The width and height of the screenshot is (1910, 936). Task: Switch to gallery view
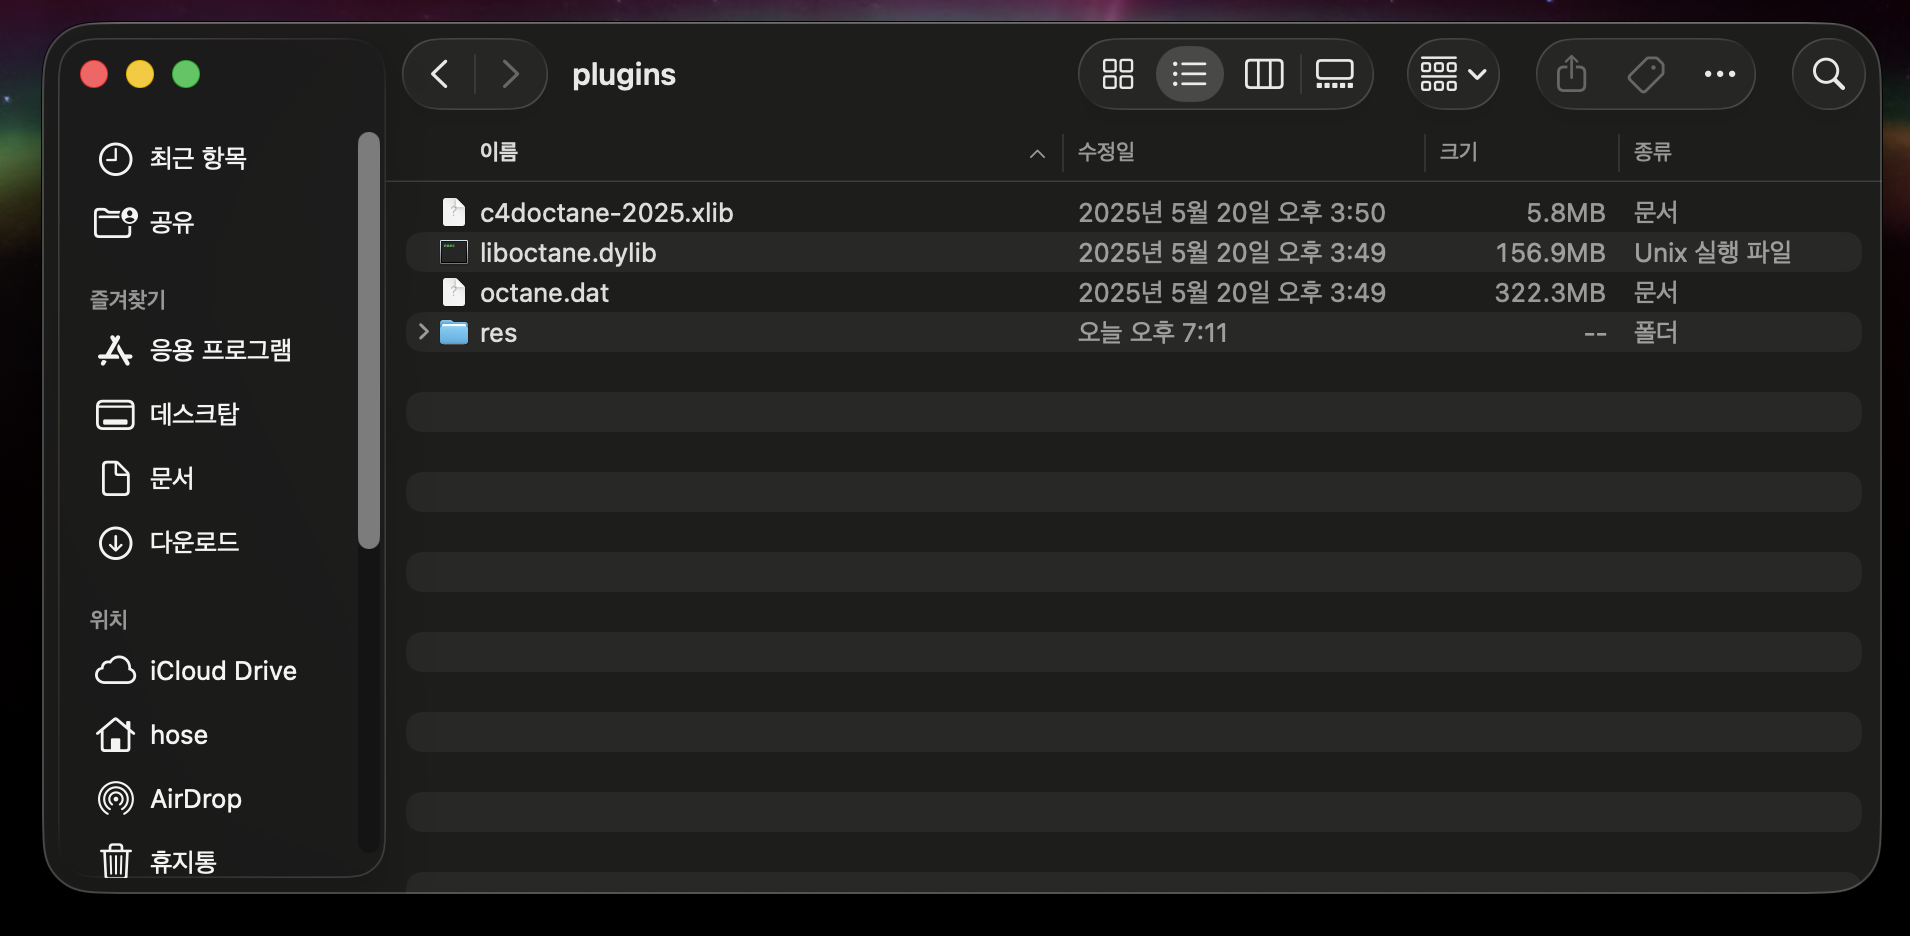[1334, 74]
